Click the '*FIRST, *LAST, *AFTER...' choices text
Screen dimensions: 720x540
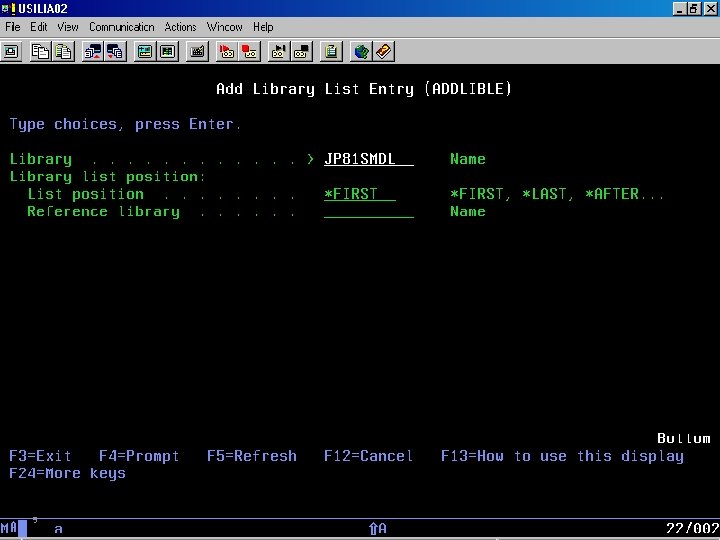pos(557,194)
